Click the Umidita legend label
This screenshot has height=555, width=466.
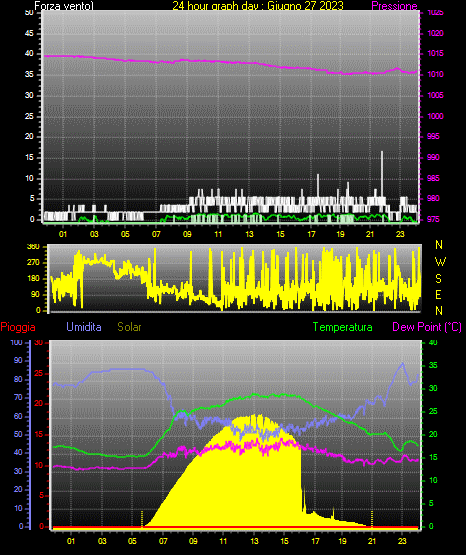point(84,327)
